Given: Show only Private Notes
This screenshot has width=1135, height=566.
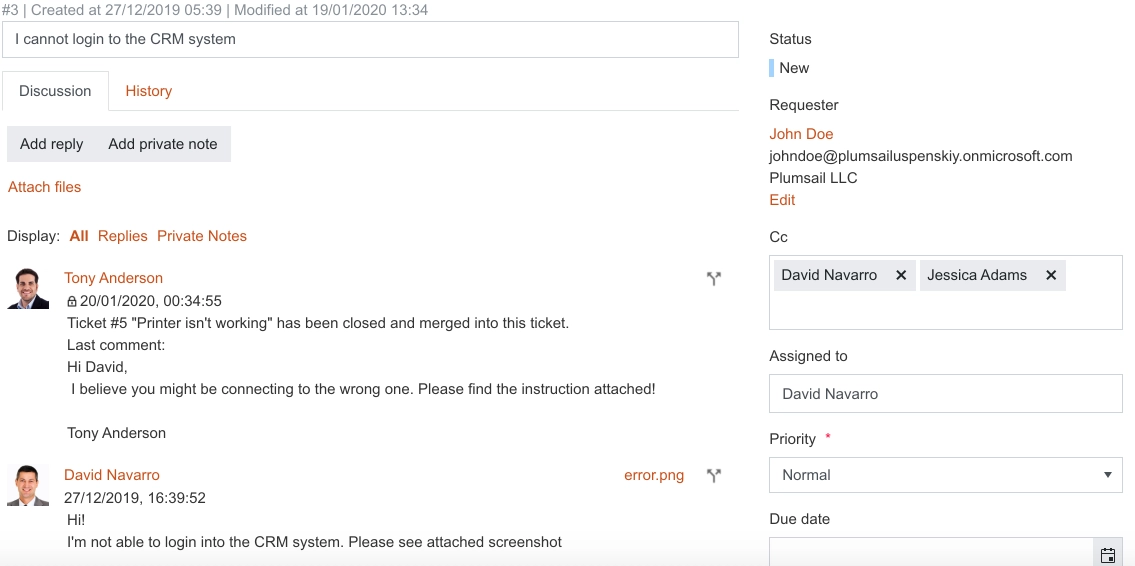Looking at the screenshot, I should pos(202,236).
